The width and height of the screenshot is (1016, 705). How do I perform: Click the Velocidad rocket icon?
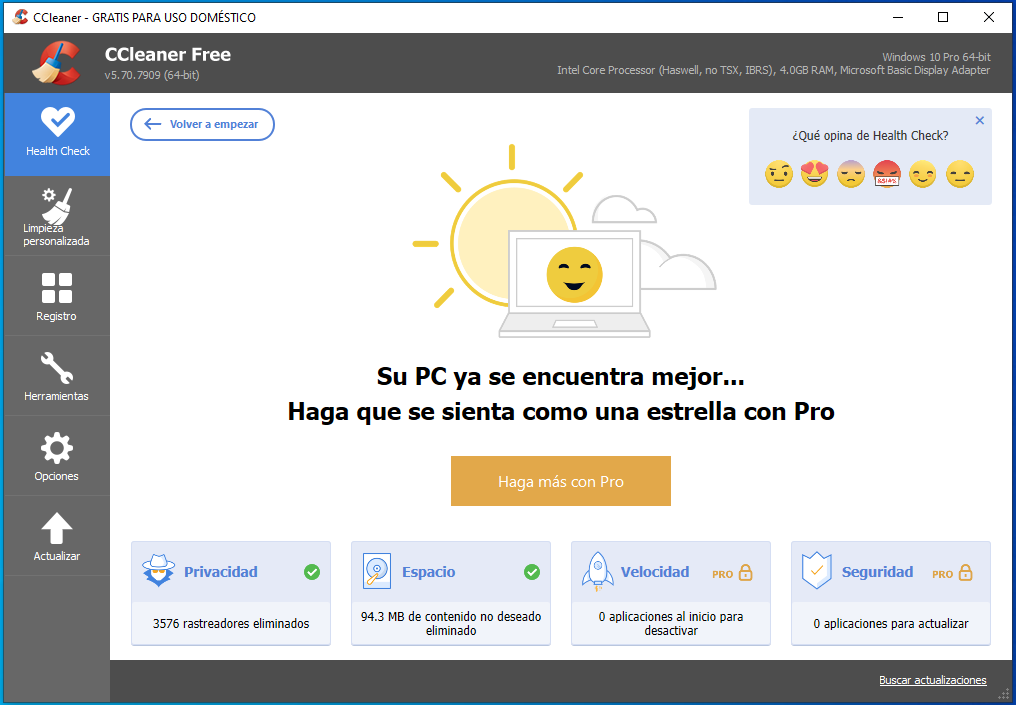[597, 572]
